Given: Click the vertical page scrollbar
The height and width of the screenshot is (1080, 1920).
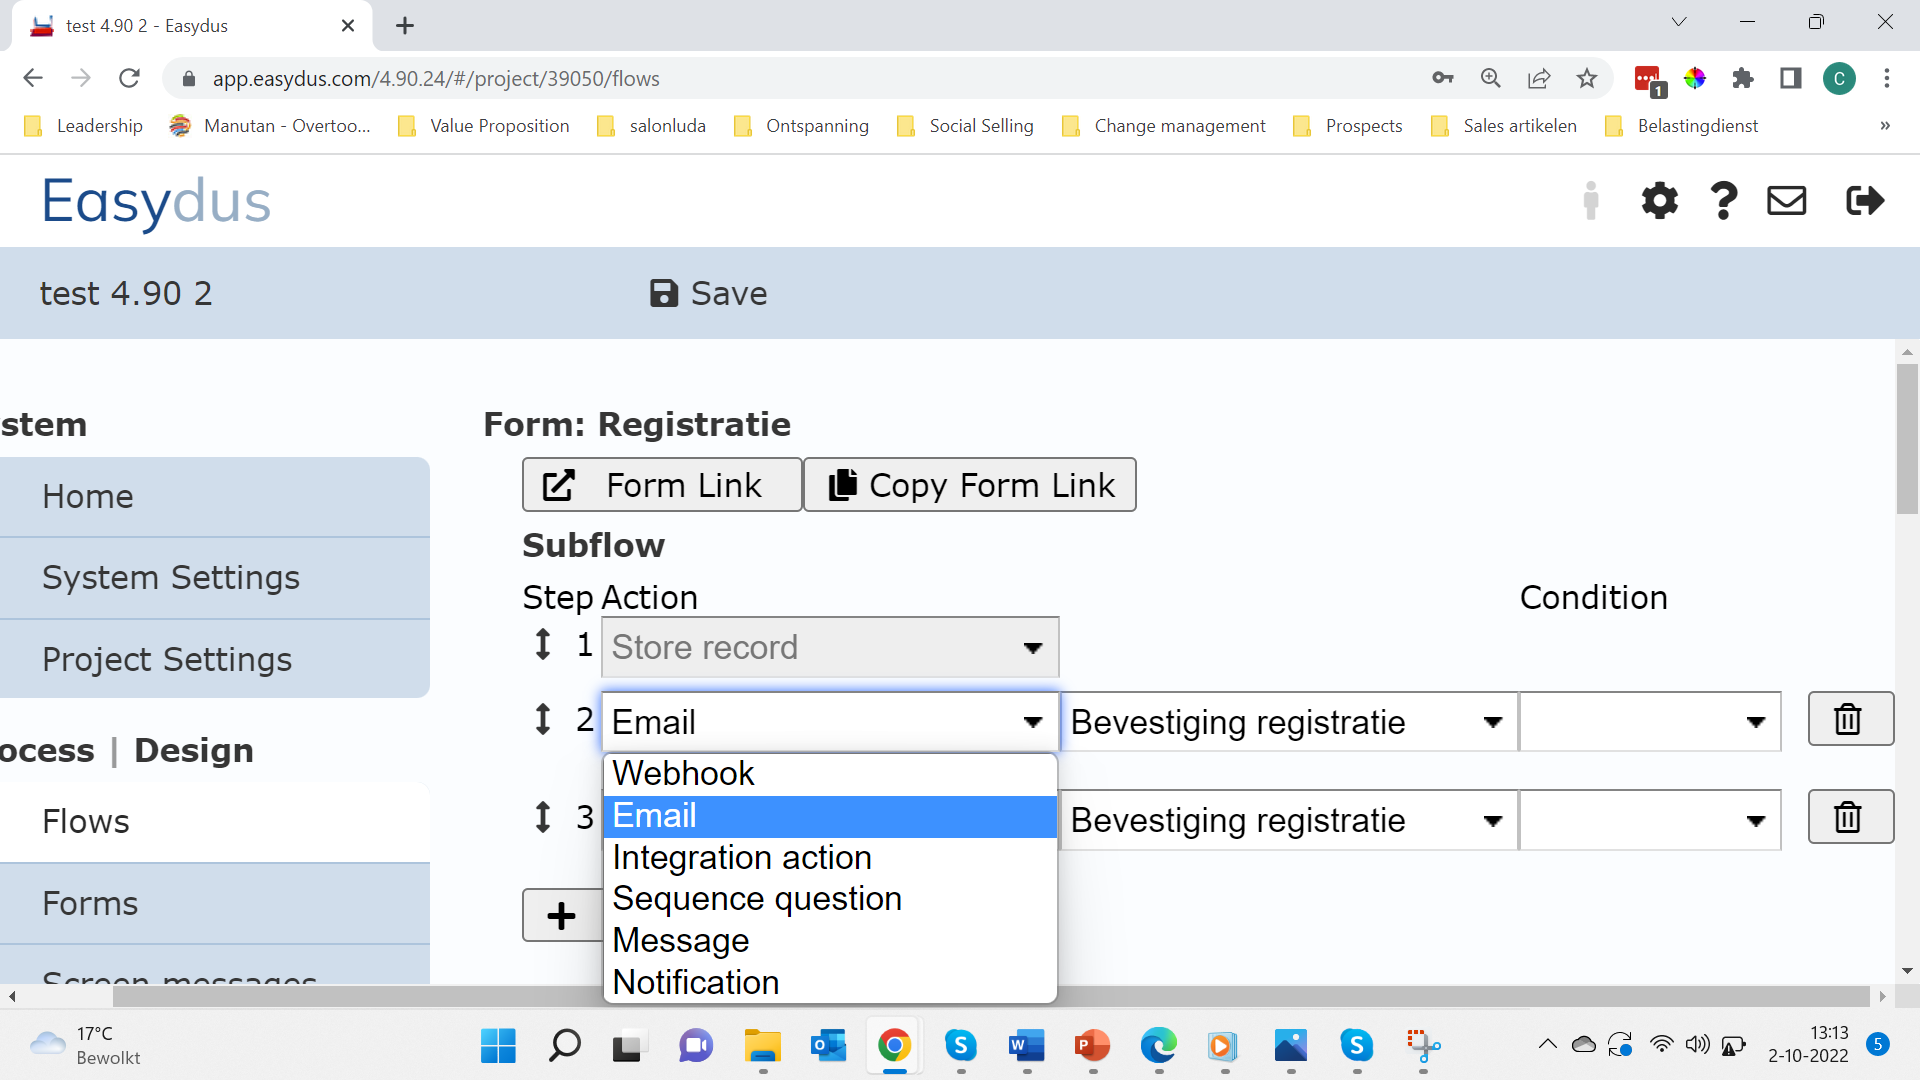Looking at the screenshot, I should click(1907, 440).
